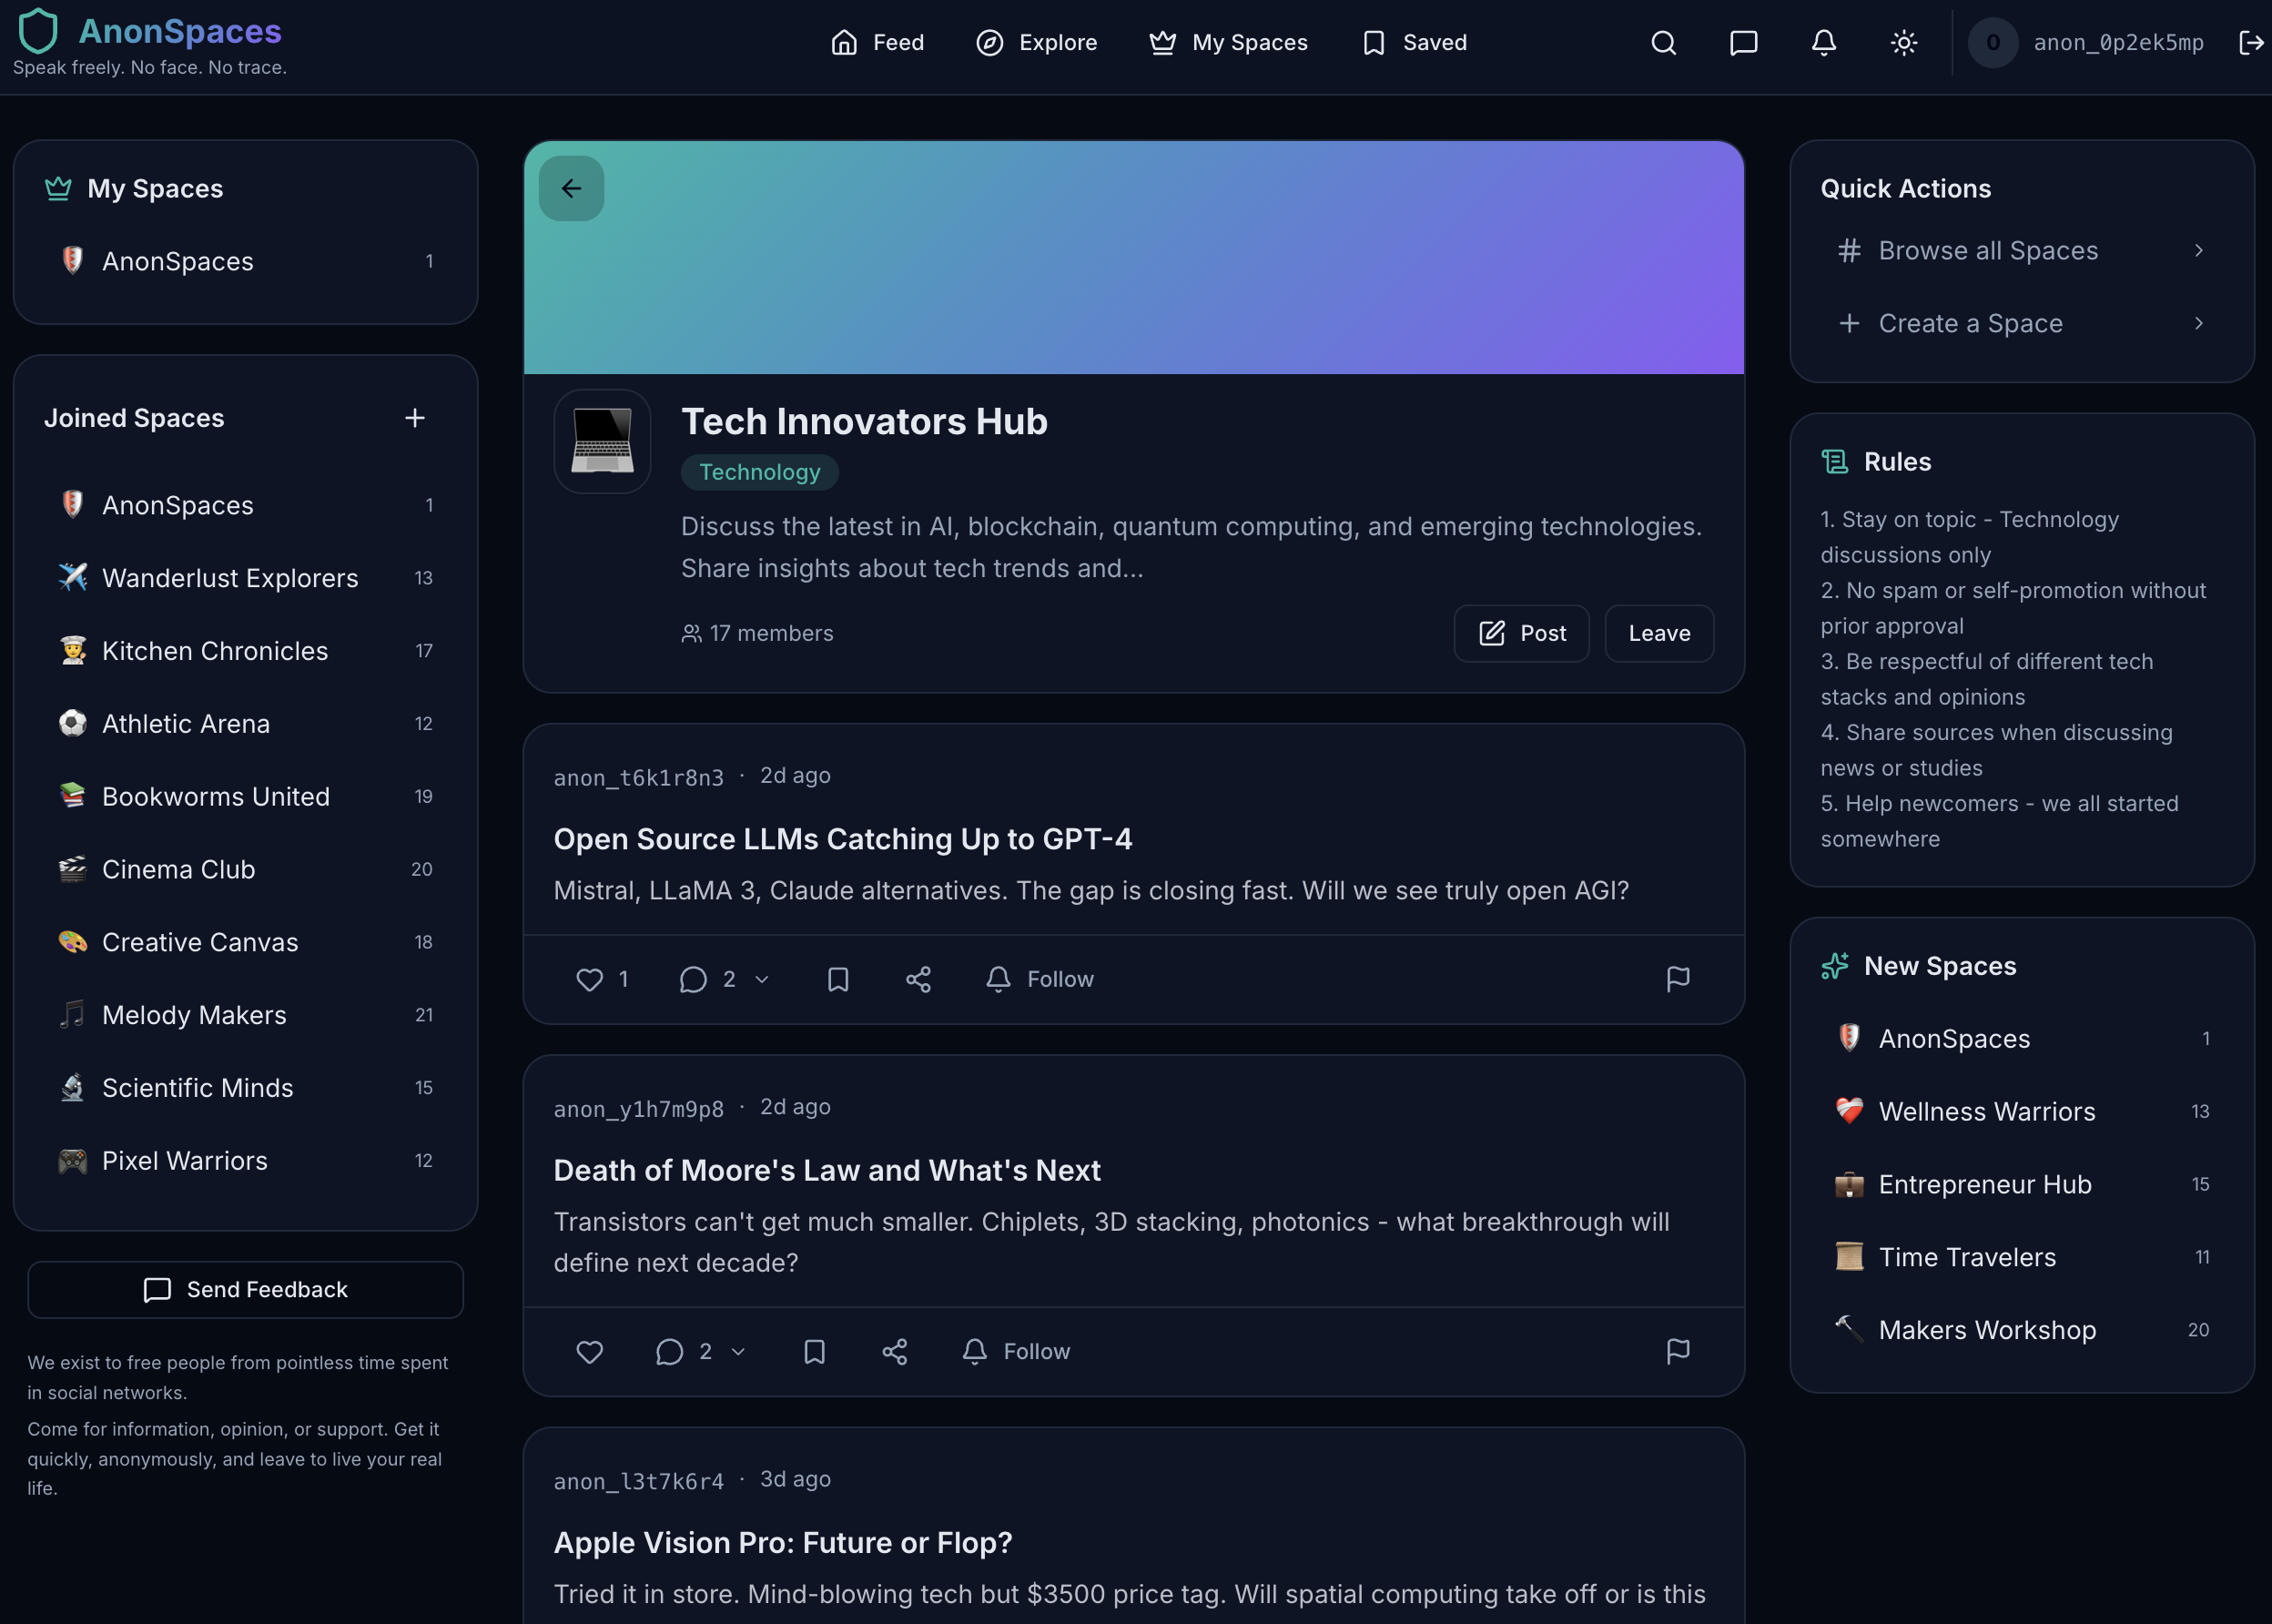Open the messages chat icon
Image resolution: width=2272 pixels, height=1624 pixels.
tap(1743, 42)
